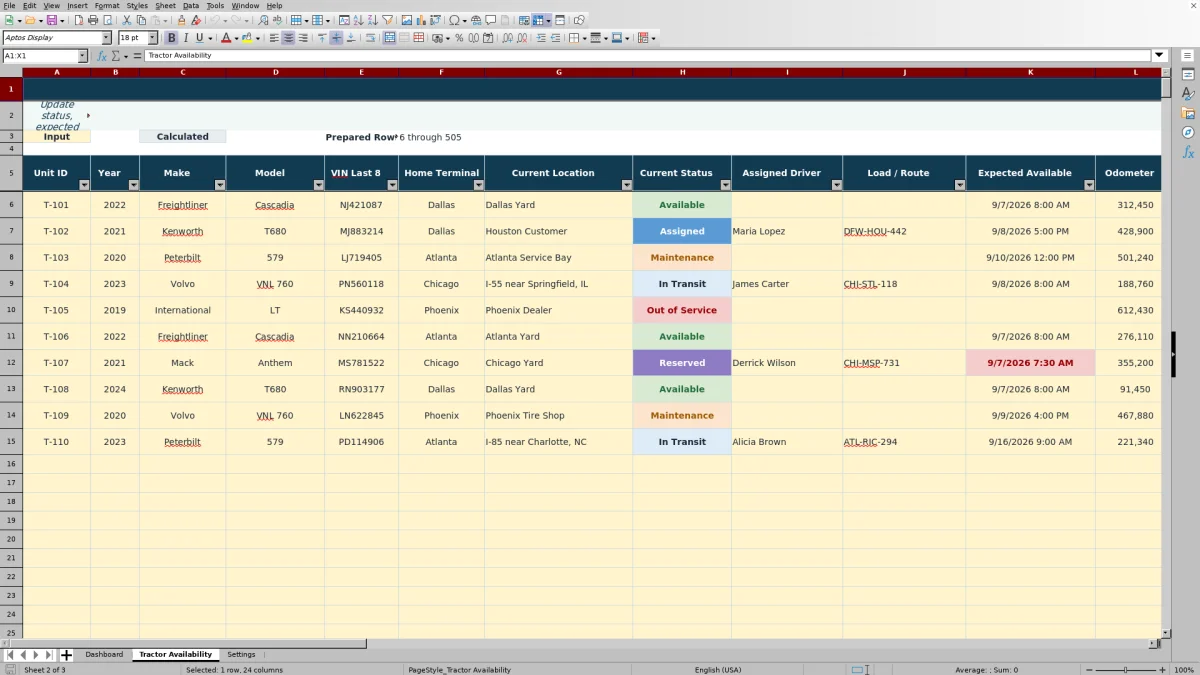The height and width of the screenshot is (675, 1200).
Task: Click the Save document icon
Action: (51, 20)
